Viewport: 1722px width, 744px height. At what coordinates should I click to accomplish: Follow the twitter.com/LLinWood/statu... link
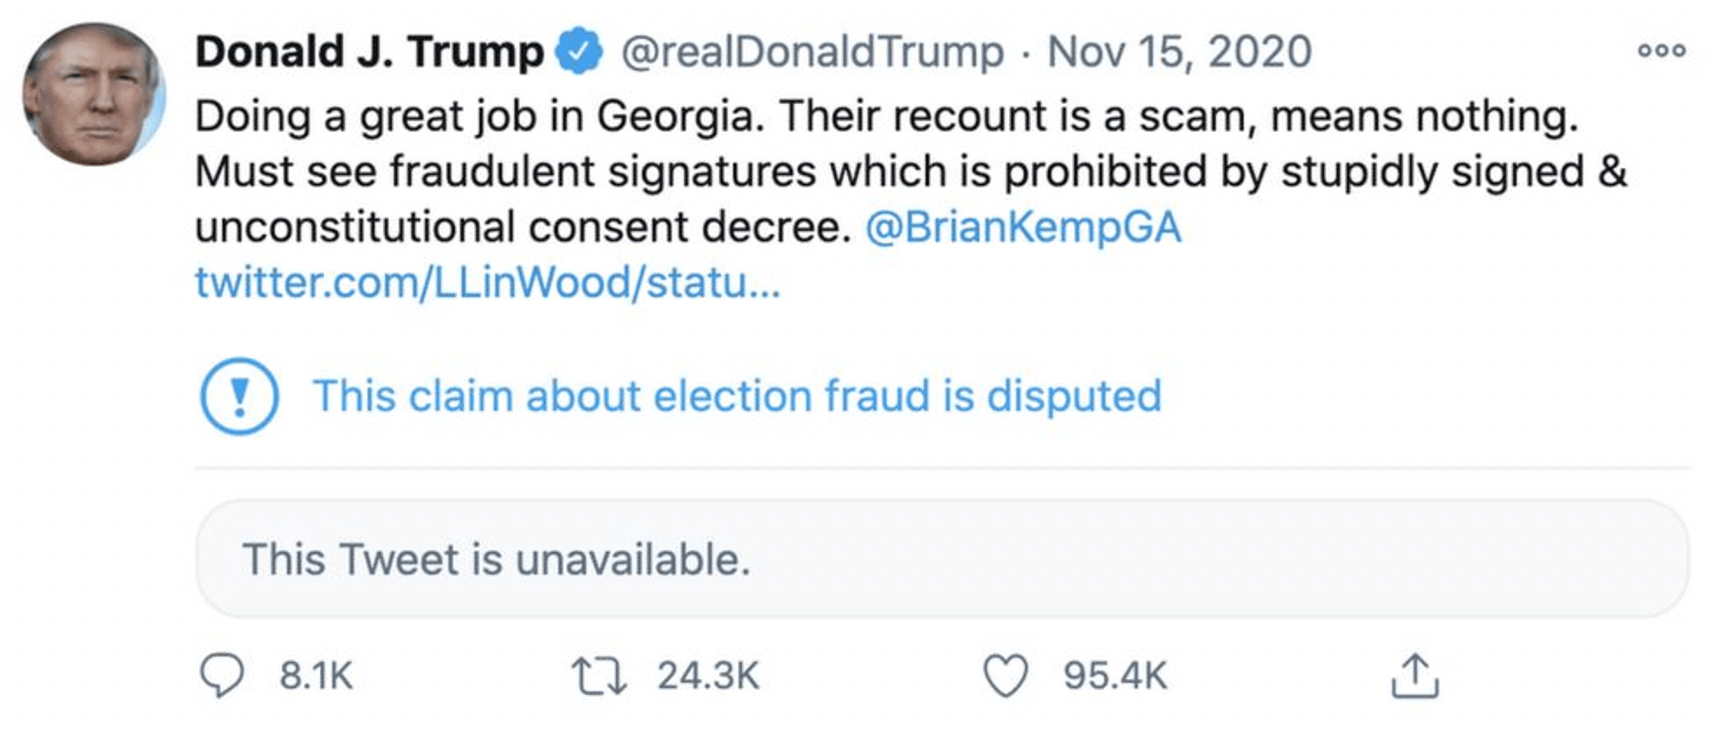pos(487,283)
